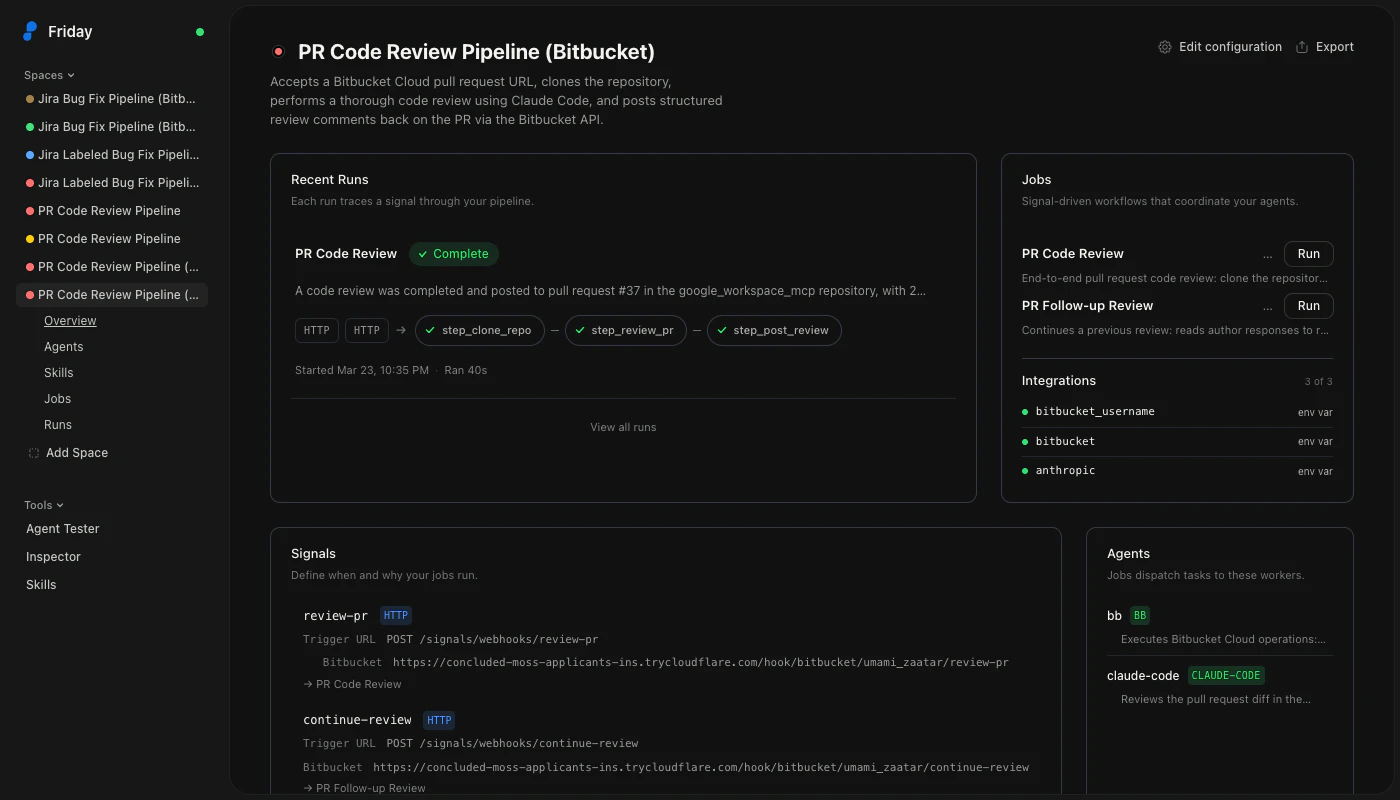Click the step_clone_repo step chip
The width and height of the screenshot is (1400, 800).
pyautogui.click(x=480, y=330)
